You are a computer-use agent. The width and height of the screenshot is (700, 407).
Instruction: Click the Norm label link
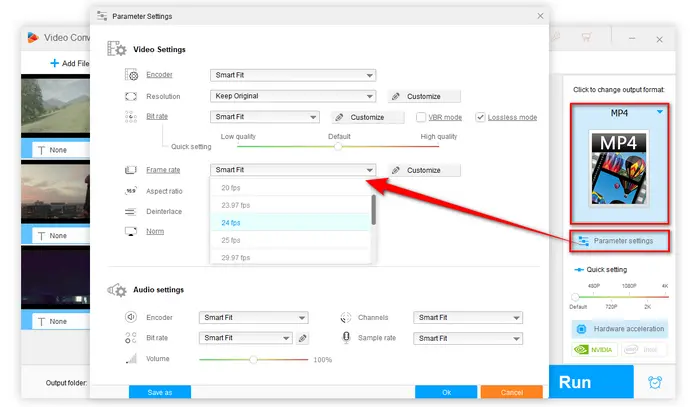coord(155,231)
